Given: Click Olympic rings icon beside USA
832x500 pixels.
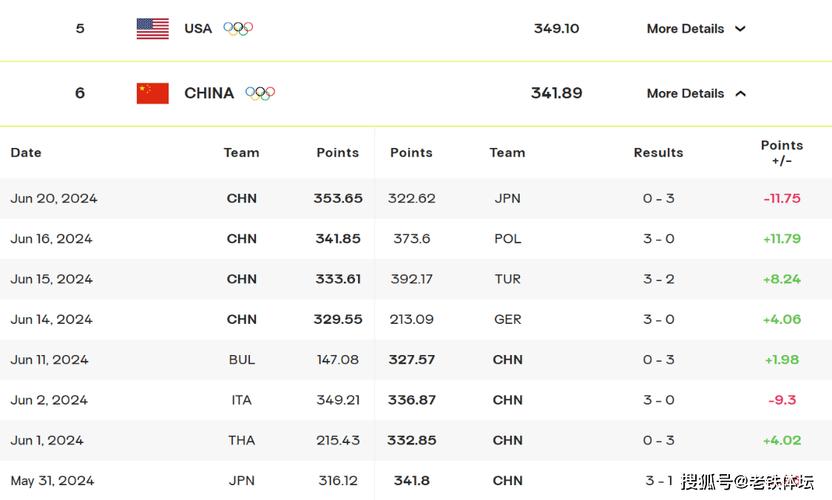Looking at the screenshot, I should point(238,29).
